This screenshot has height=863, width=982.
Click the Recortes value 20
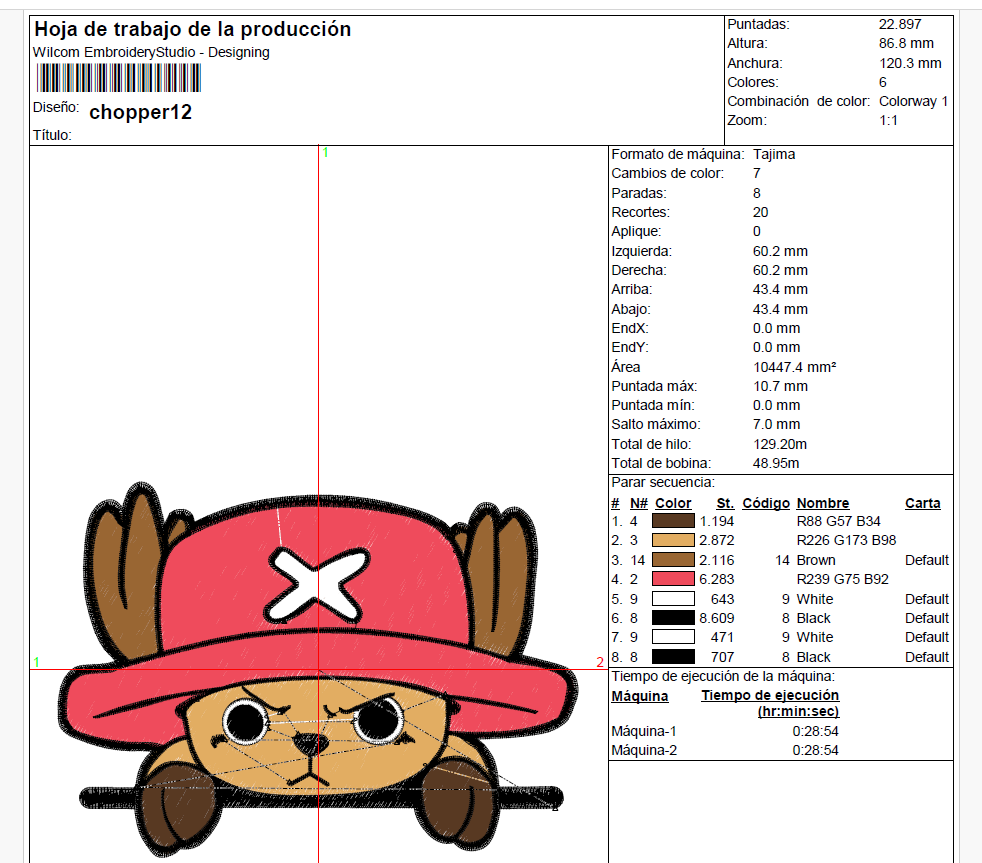[760, 212]
